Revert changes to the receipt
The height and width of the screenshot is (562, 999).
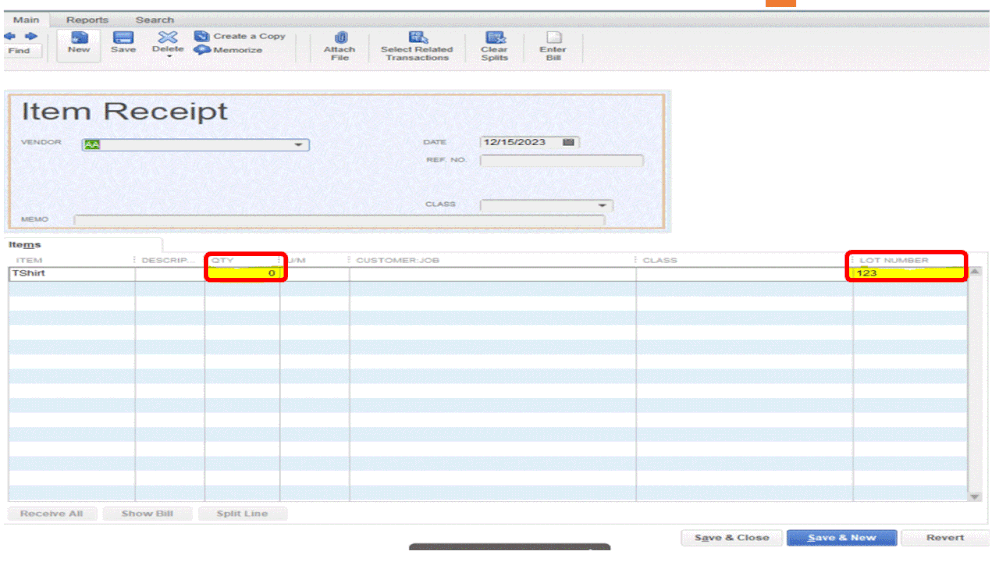pyautogui.click(x=945, y=538)
